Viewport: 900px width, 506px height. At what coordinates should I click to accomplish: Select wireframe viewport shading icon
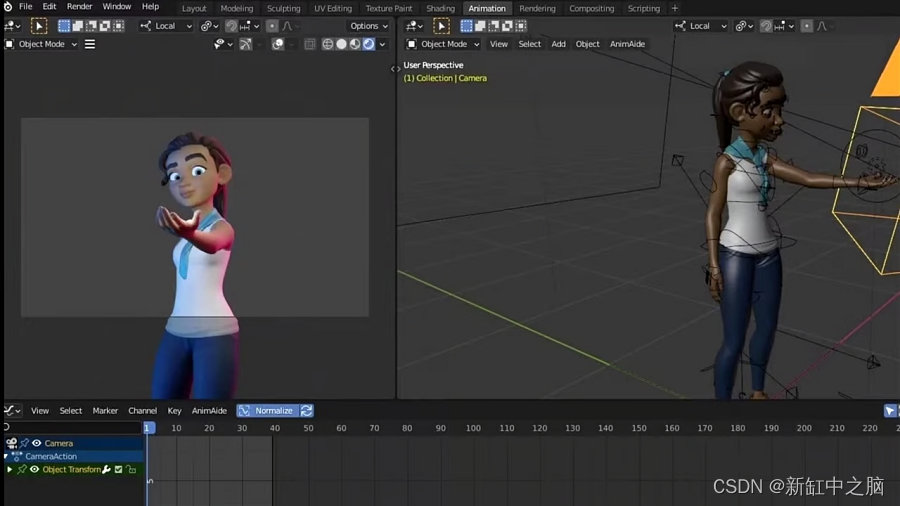click(328, 44)
